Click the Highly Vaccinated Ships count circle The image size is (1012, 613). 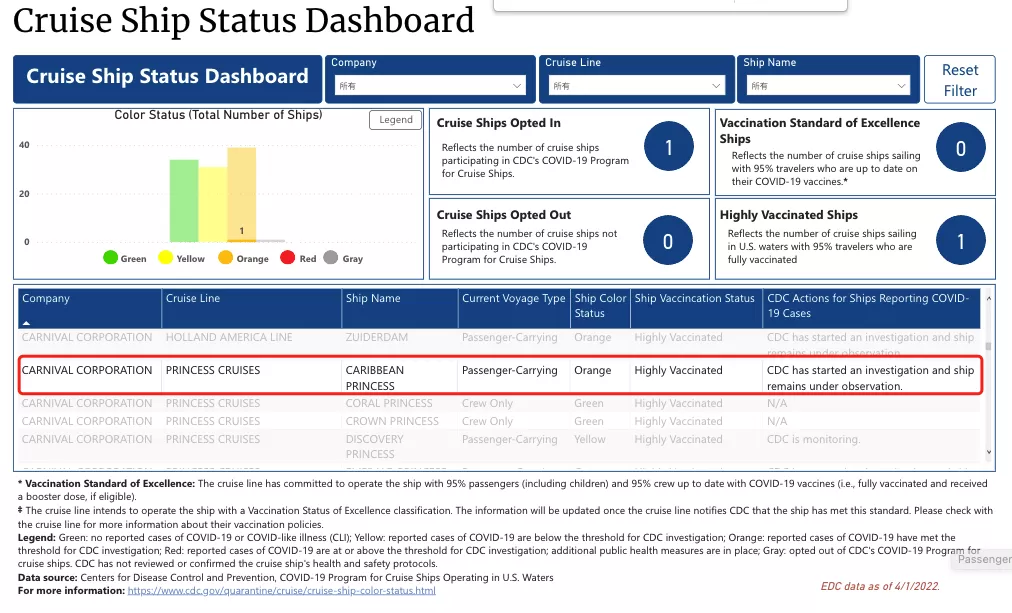[x=960, y=240]
